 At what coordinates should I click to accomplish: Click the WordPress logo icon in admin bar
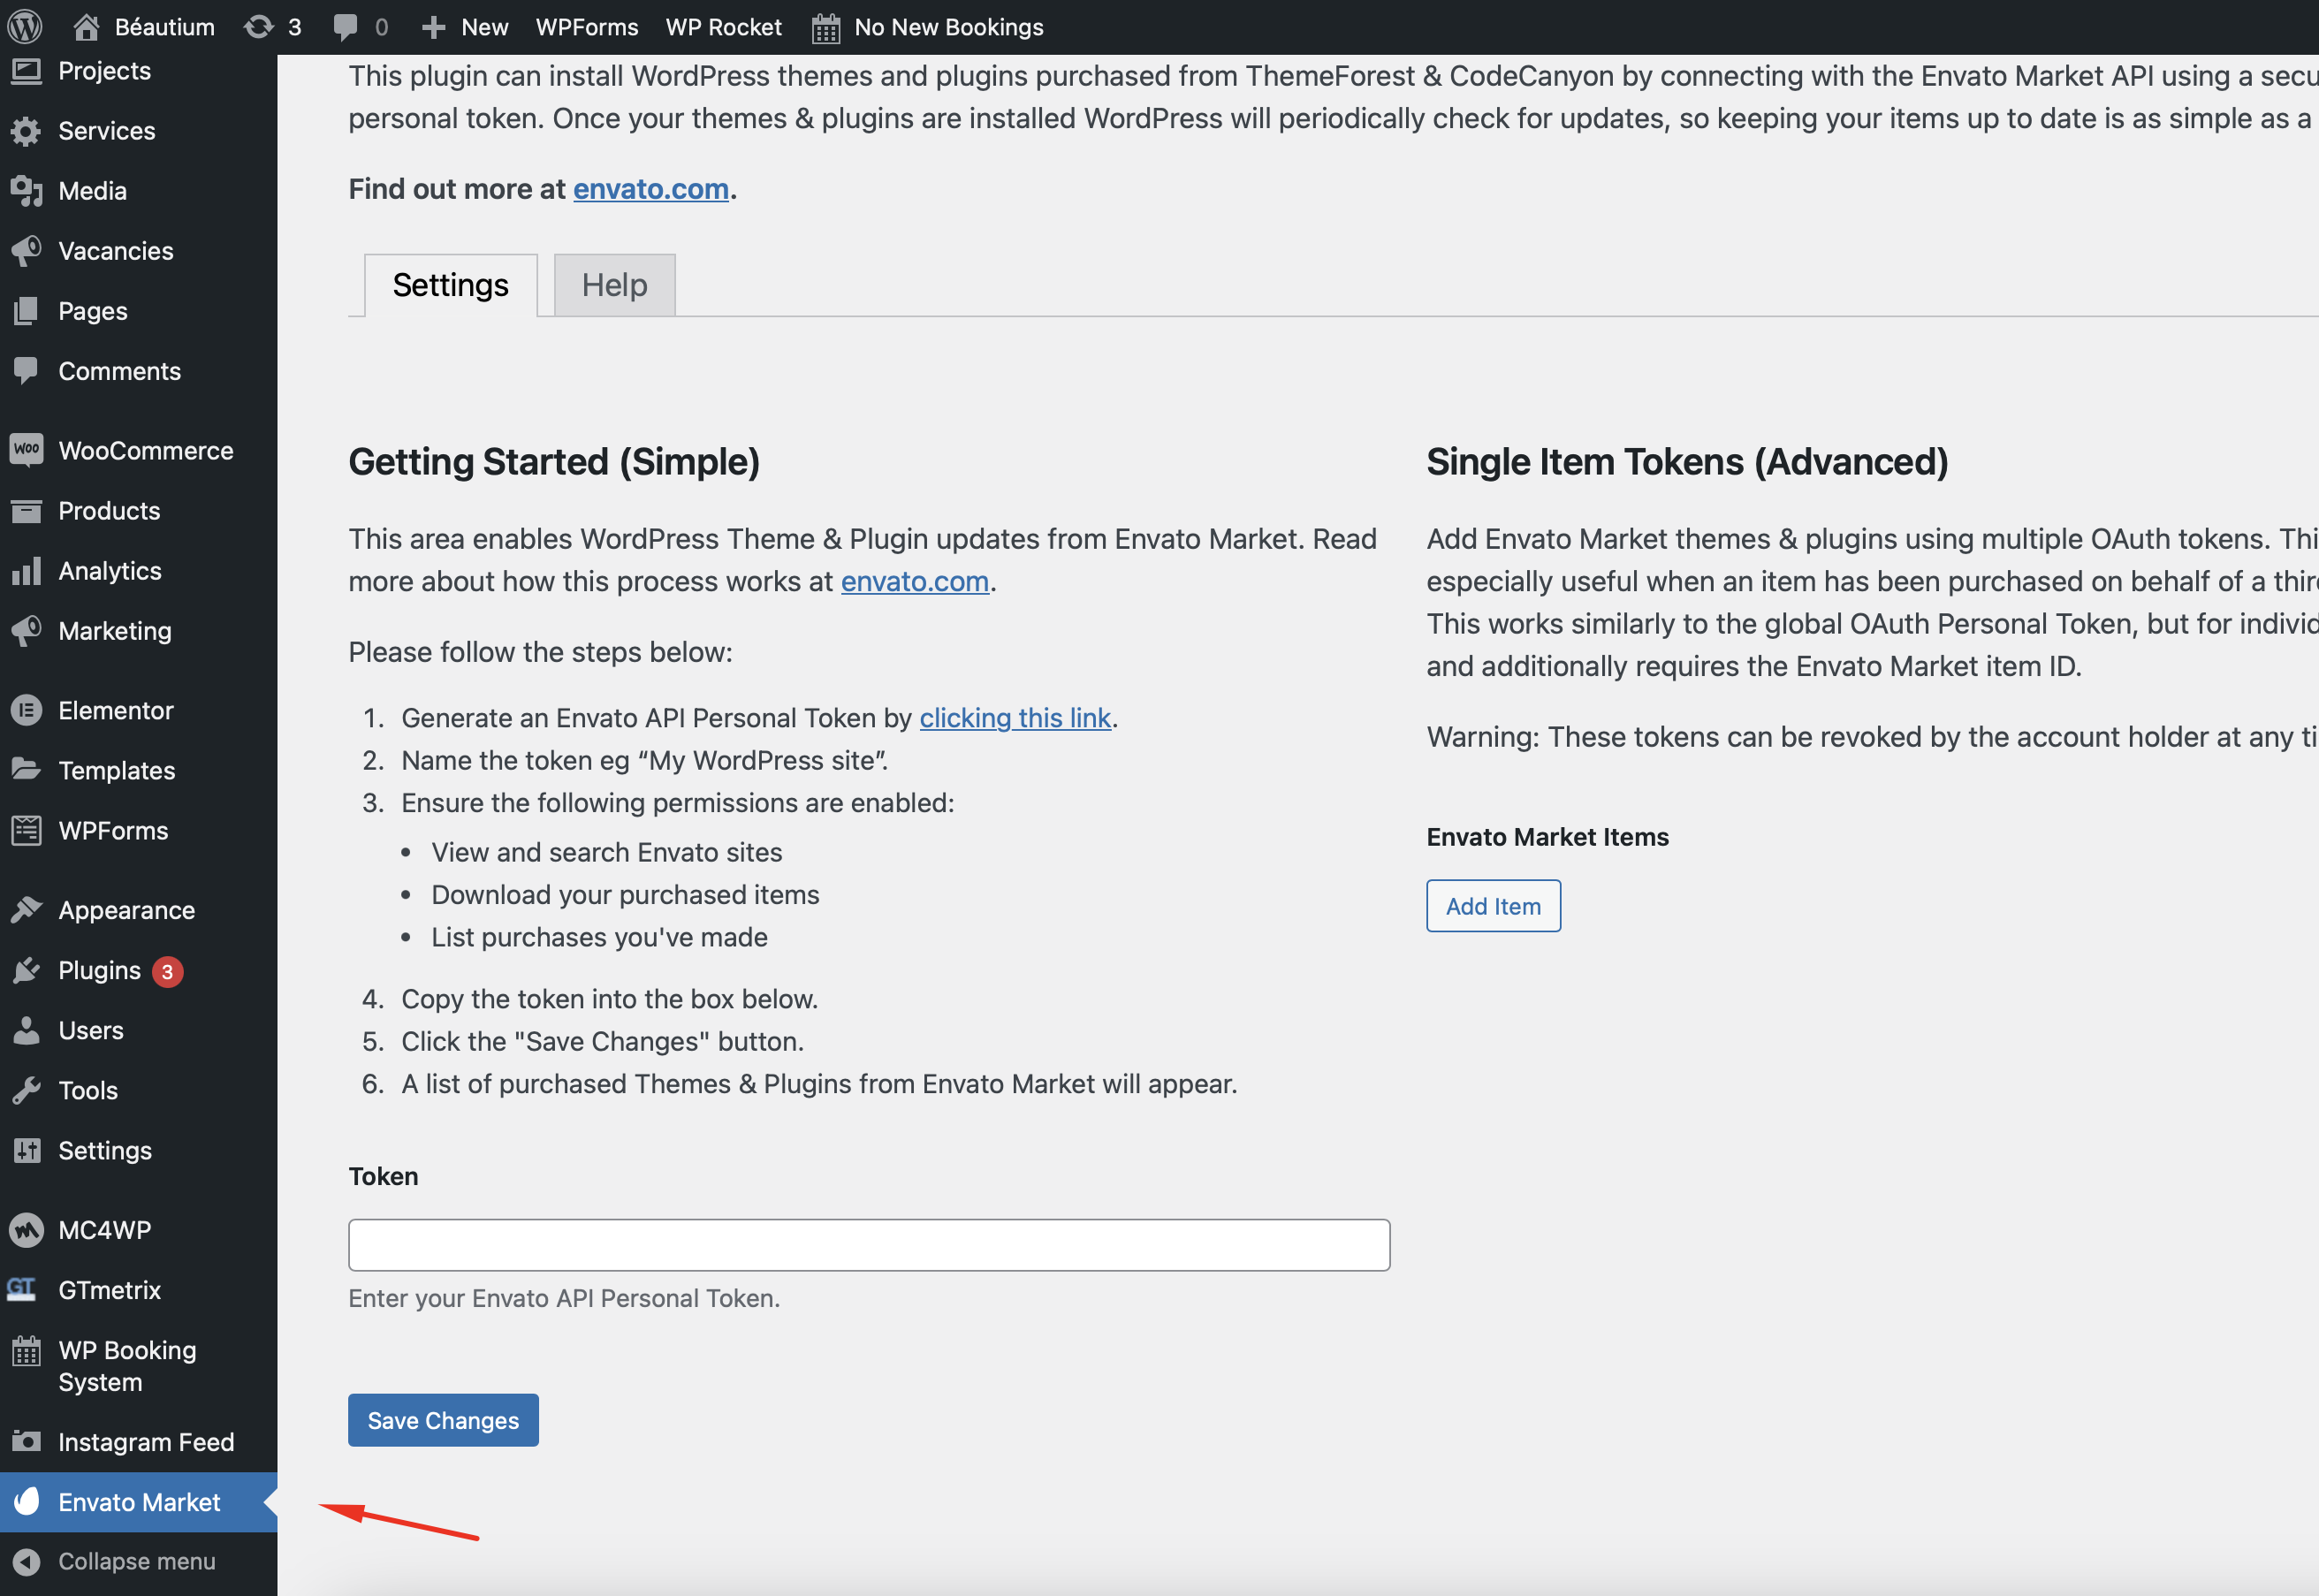click(25, 27)
